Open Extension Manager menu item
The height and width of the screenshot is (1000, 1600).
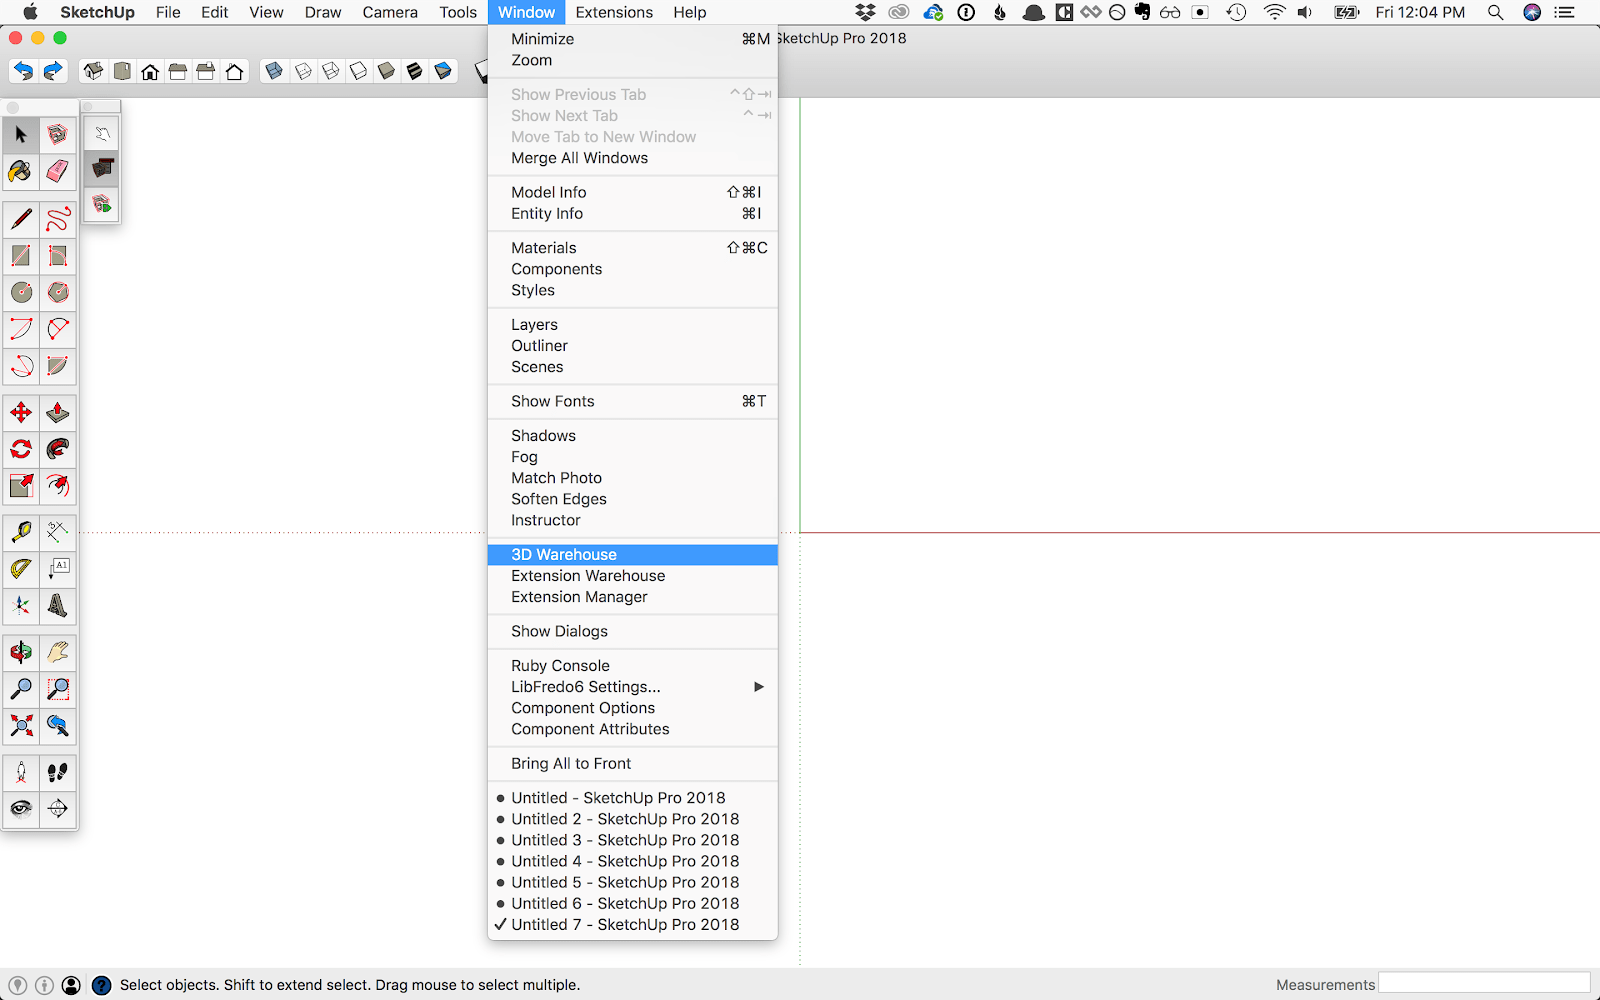point(632,597)
